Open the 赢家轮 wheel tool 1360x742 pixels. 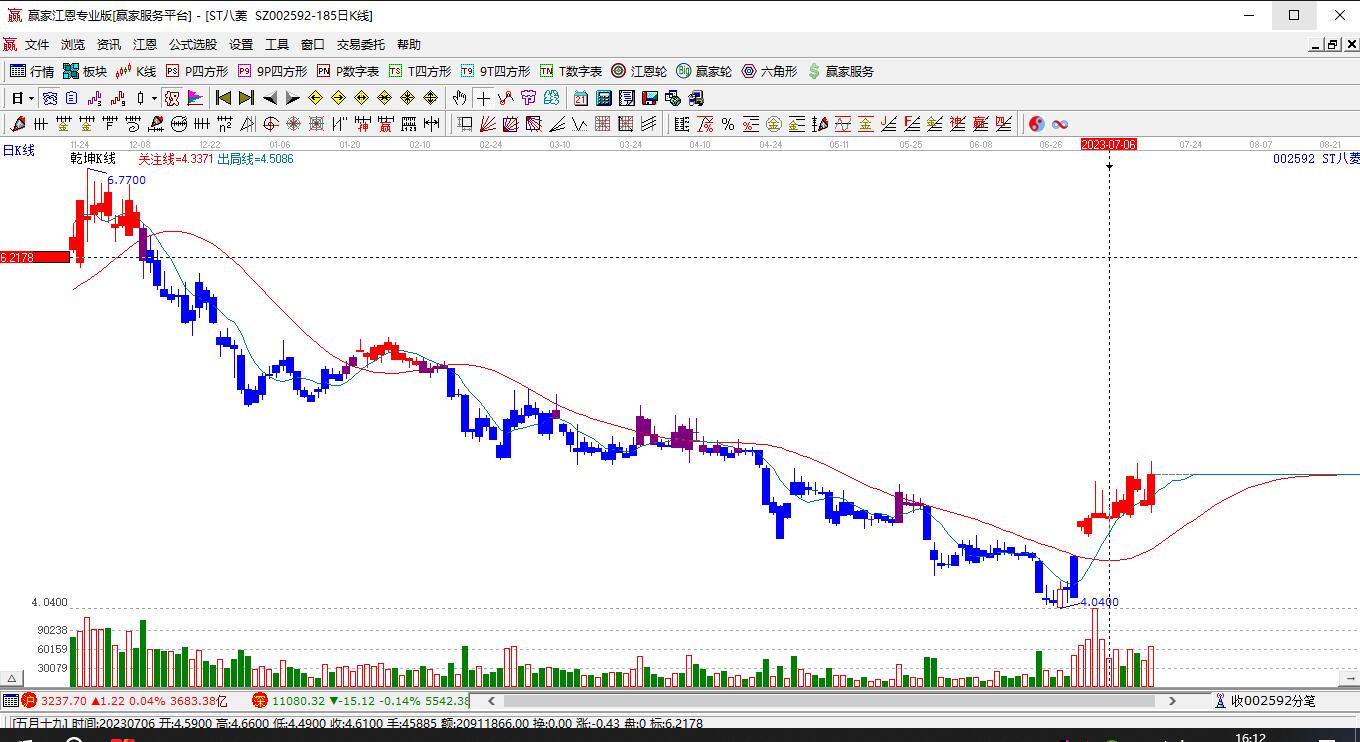click(x=704, y=71)
